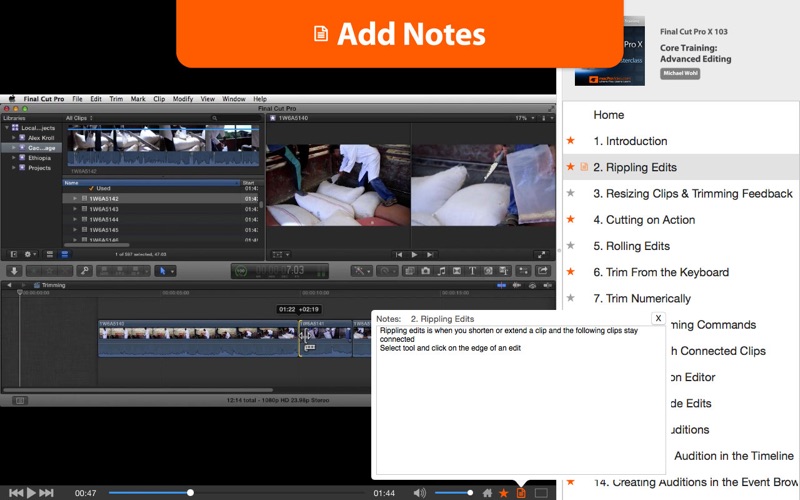Toggle the star beside 4. Cutting on Action
The height and width of the screenshot is (500, 800).
coord(570,219)
